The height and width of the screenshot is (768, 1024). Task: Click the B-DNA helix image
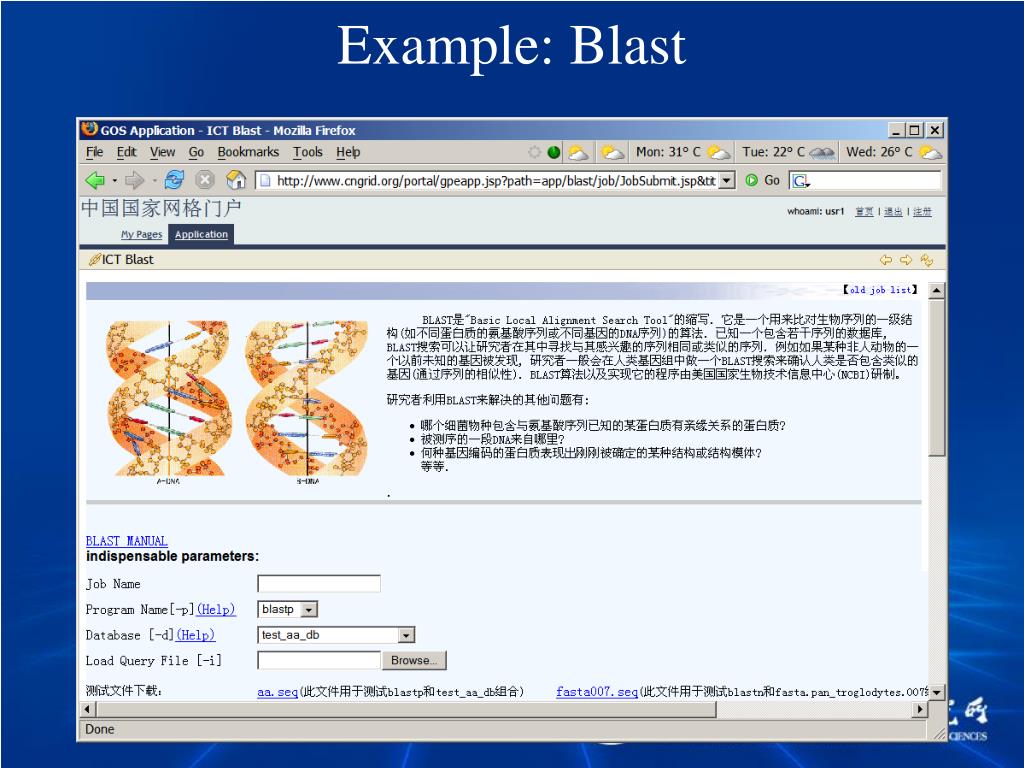pyautogui.click(x=307, y=402)
